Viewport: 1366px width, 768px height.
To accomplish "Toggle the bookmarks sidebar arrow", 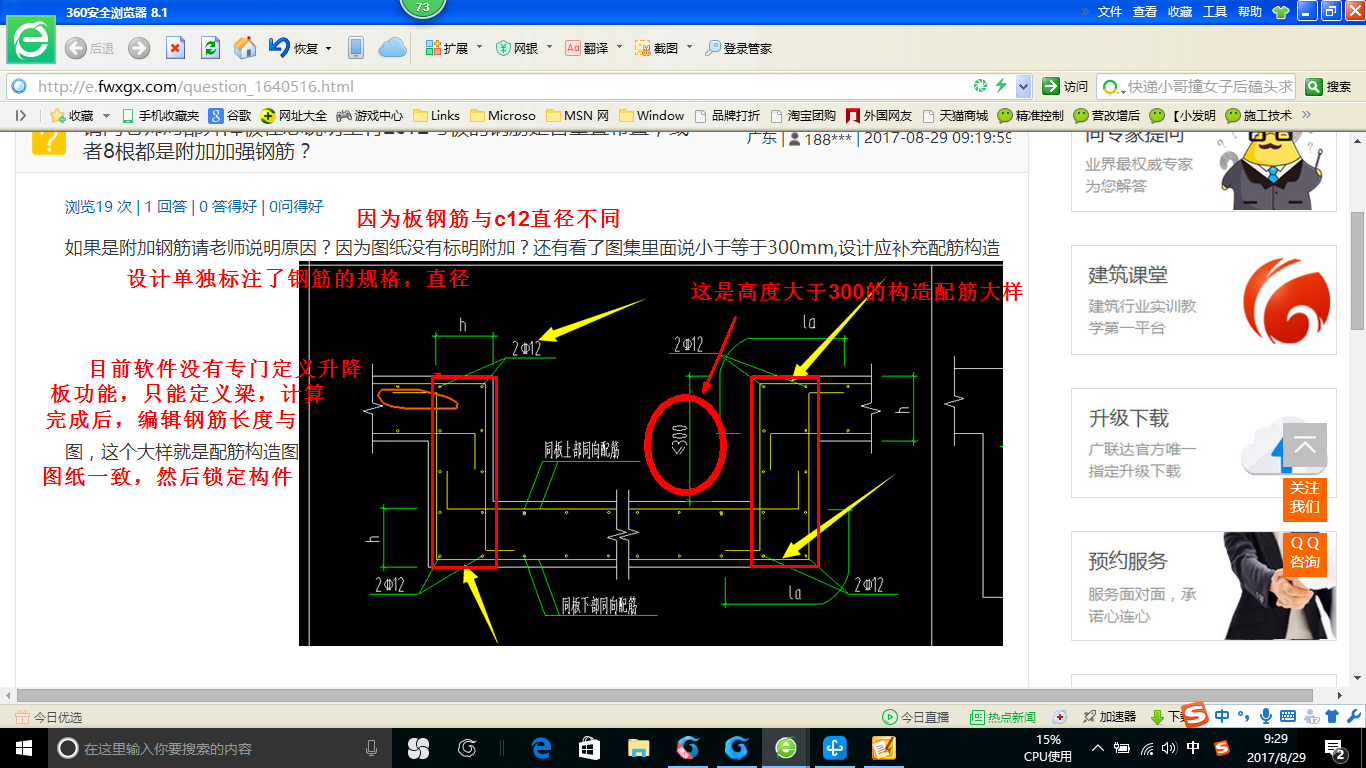I will pos(20,115).
